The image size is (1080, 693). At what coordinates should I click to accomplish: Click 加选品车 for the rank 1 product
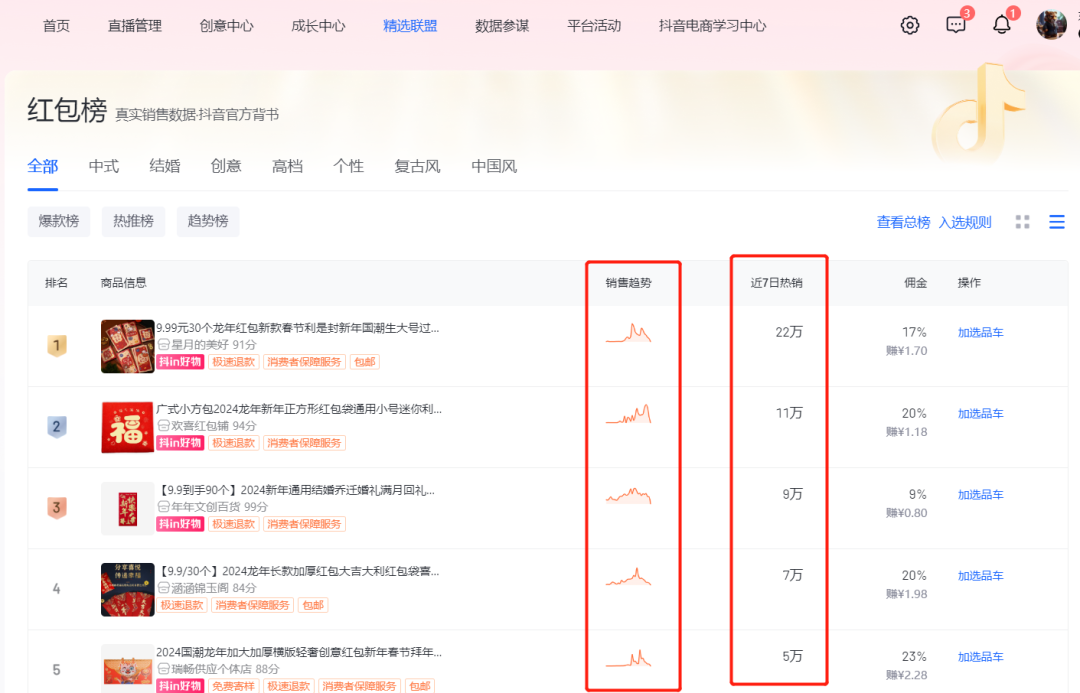pyautogui.click(x=980, y=331)
